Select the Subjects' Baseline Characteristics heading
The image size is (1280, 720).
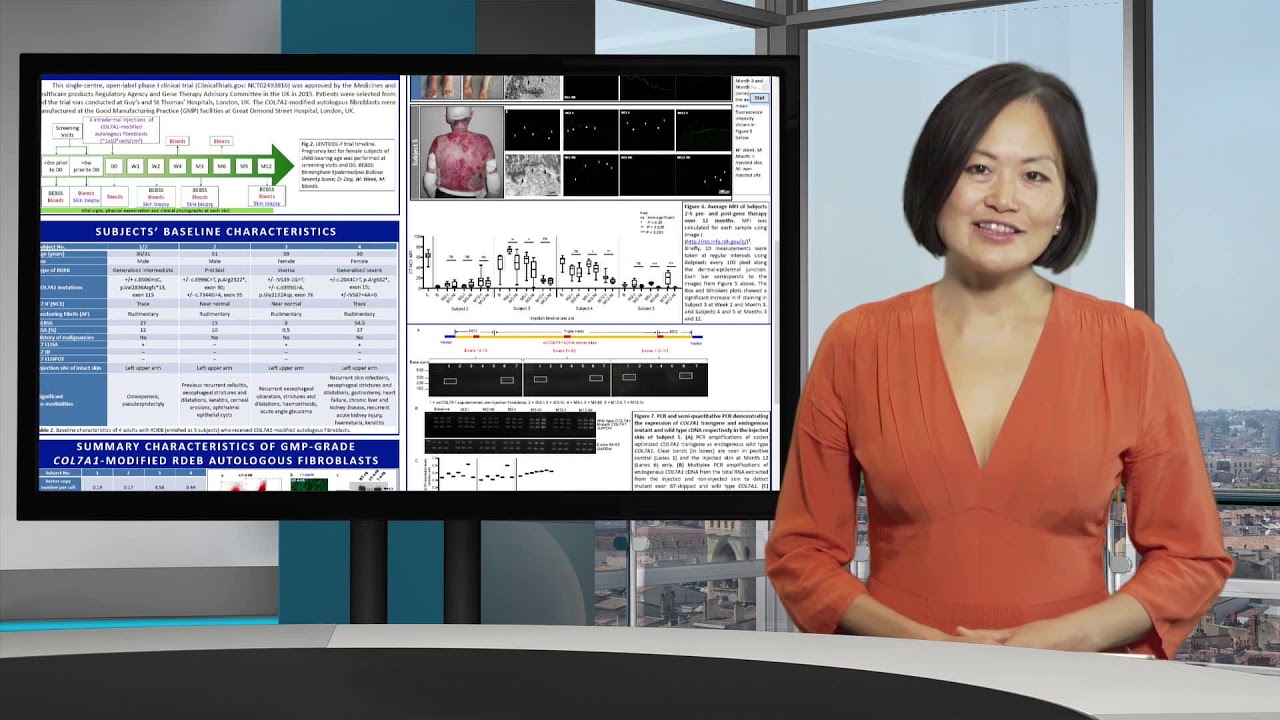pyautogui.click(x=216, y=232)
